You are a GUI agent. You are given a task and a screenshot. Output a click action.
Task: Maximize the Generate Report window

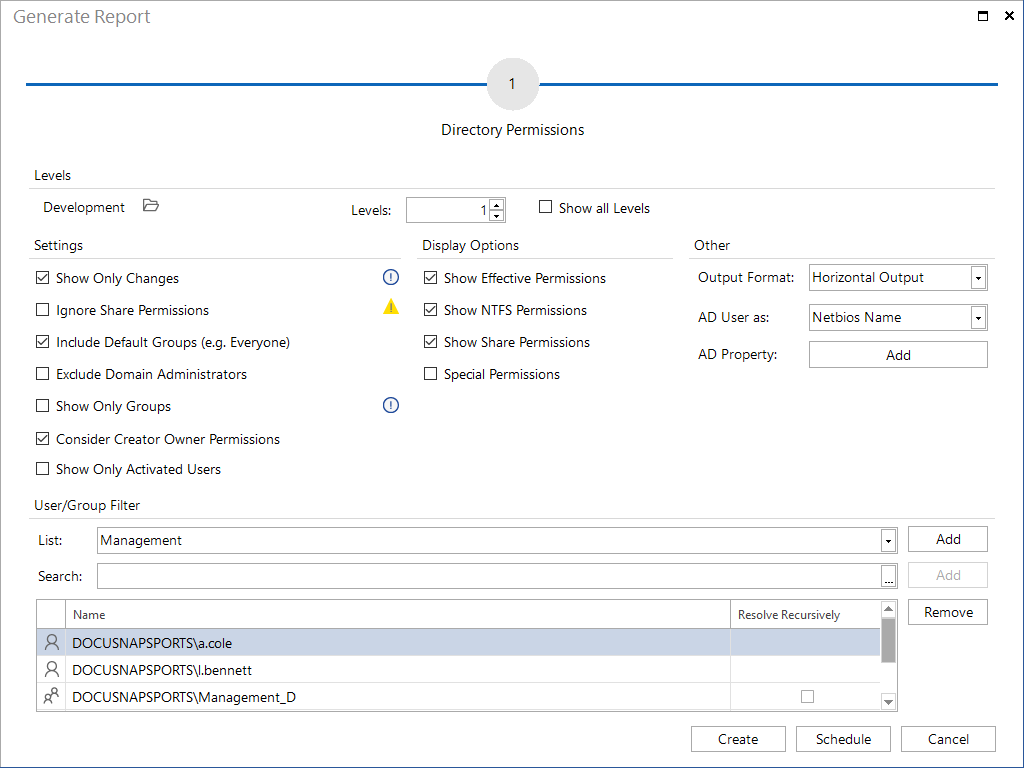pos(983,16)
